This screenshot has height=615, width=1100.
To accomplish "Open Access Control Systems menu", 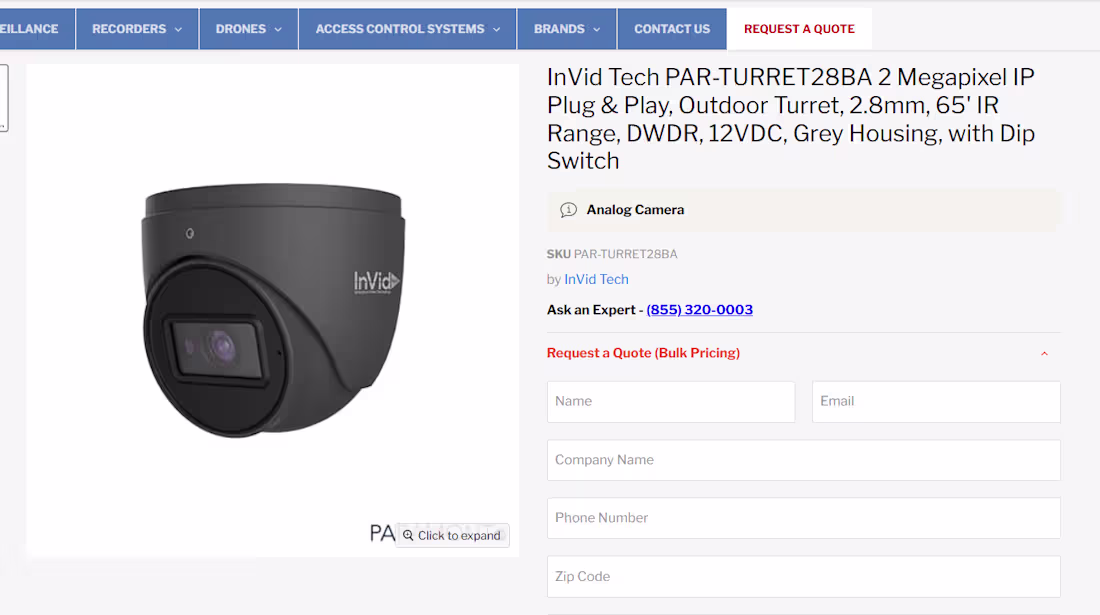I will pyautogui.click(x=408, y=29).
